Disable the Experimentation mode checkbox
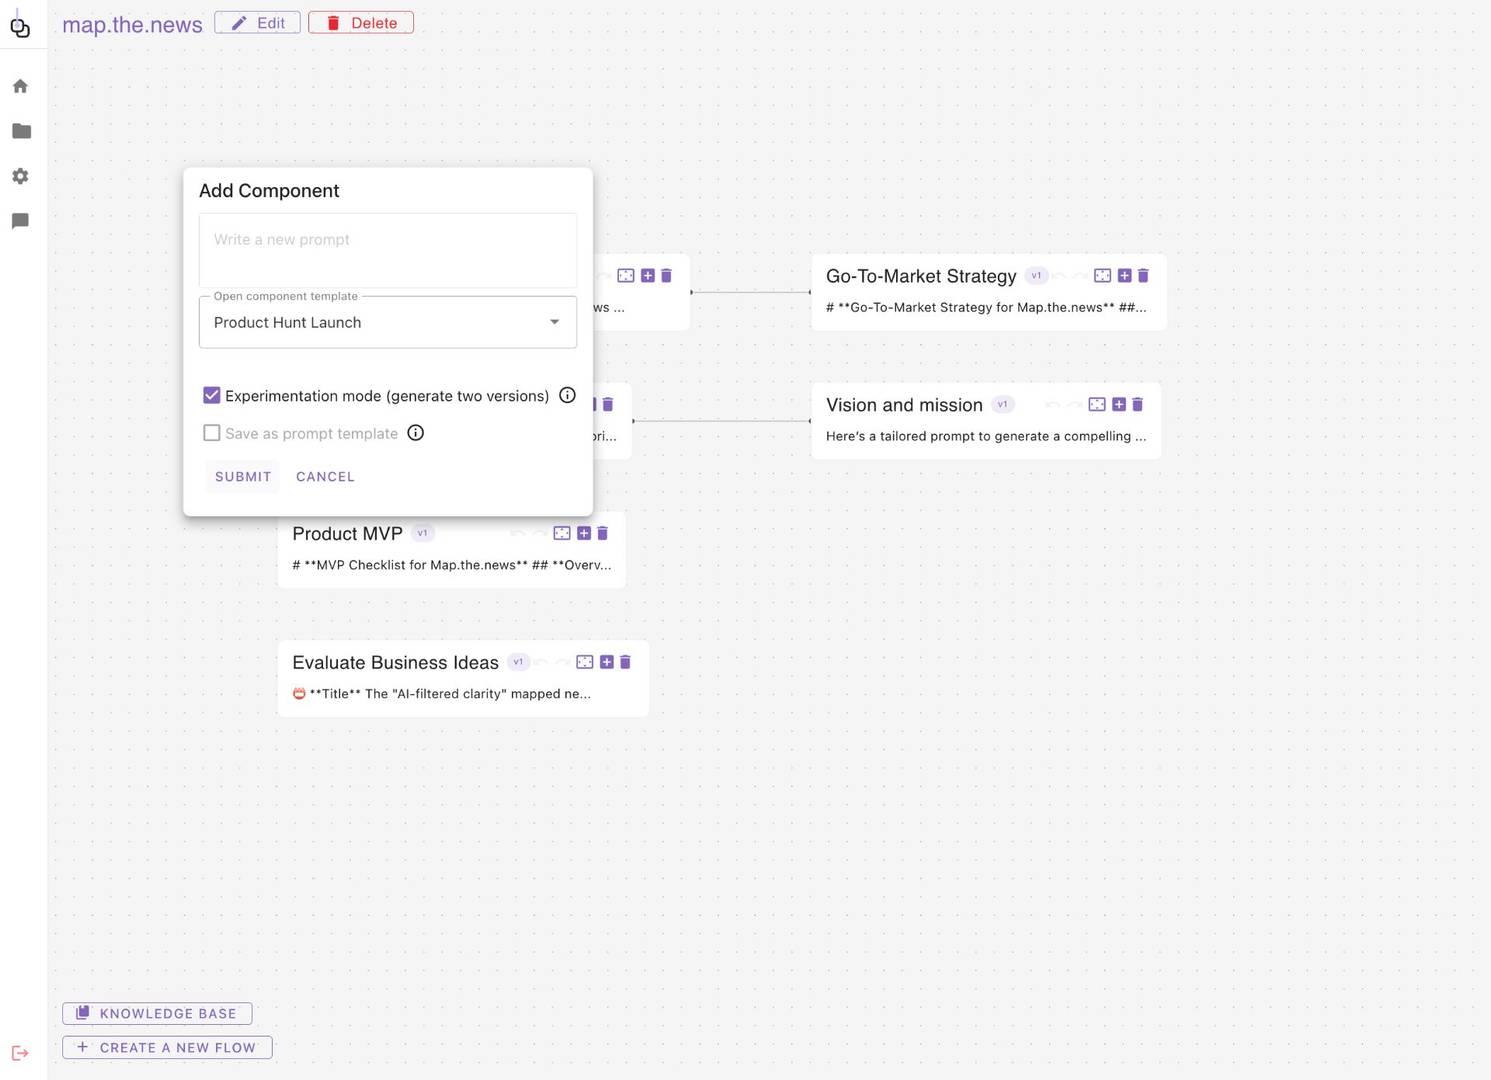Screen dimensions: 1491x1080 click(212, 396)
